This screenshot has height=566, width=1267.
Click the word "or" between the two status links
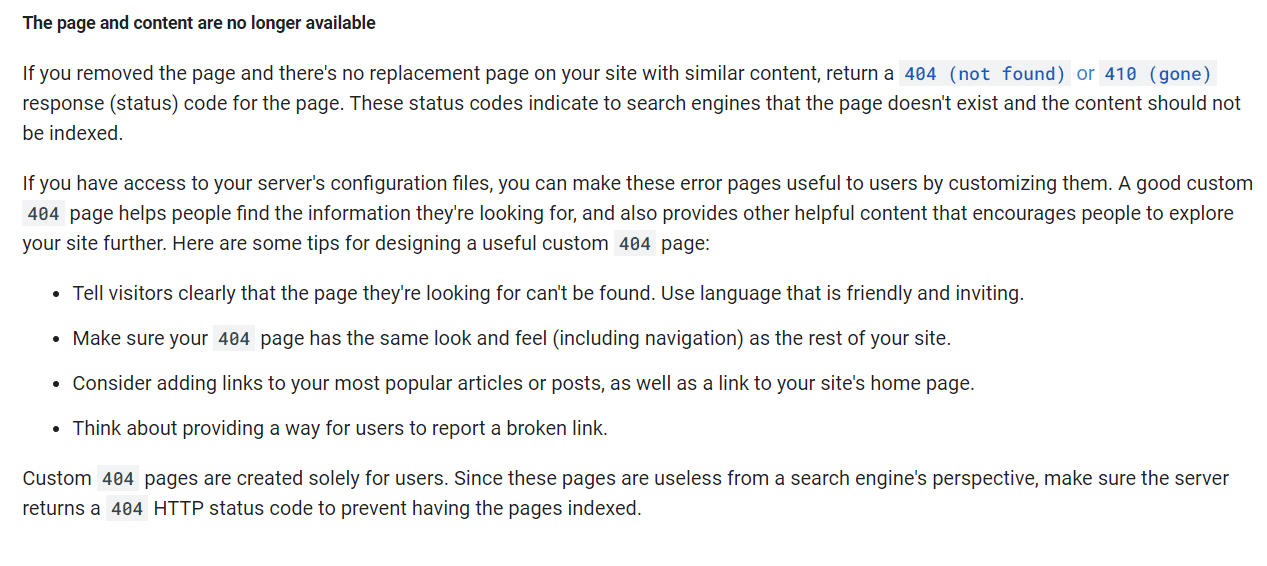pos(1085,74)
